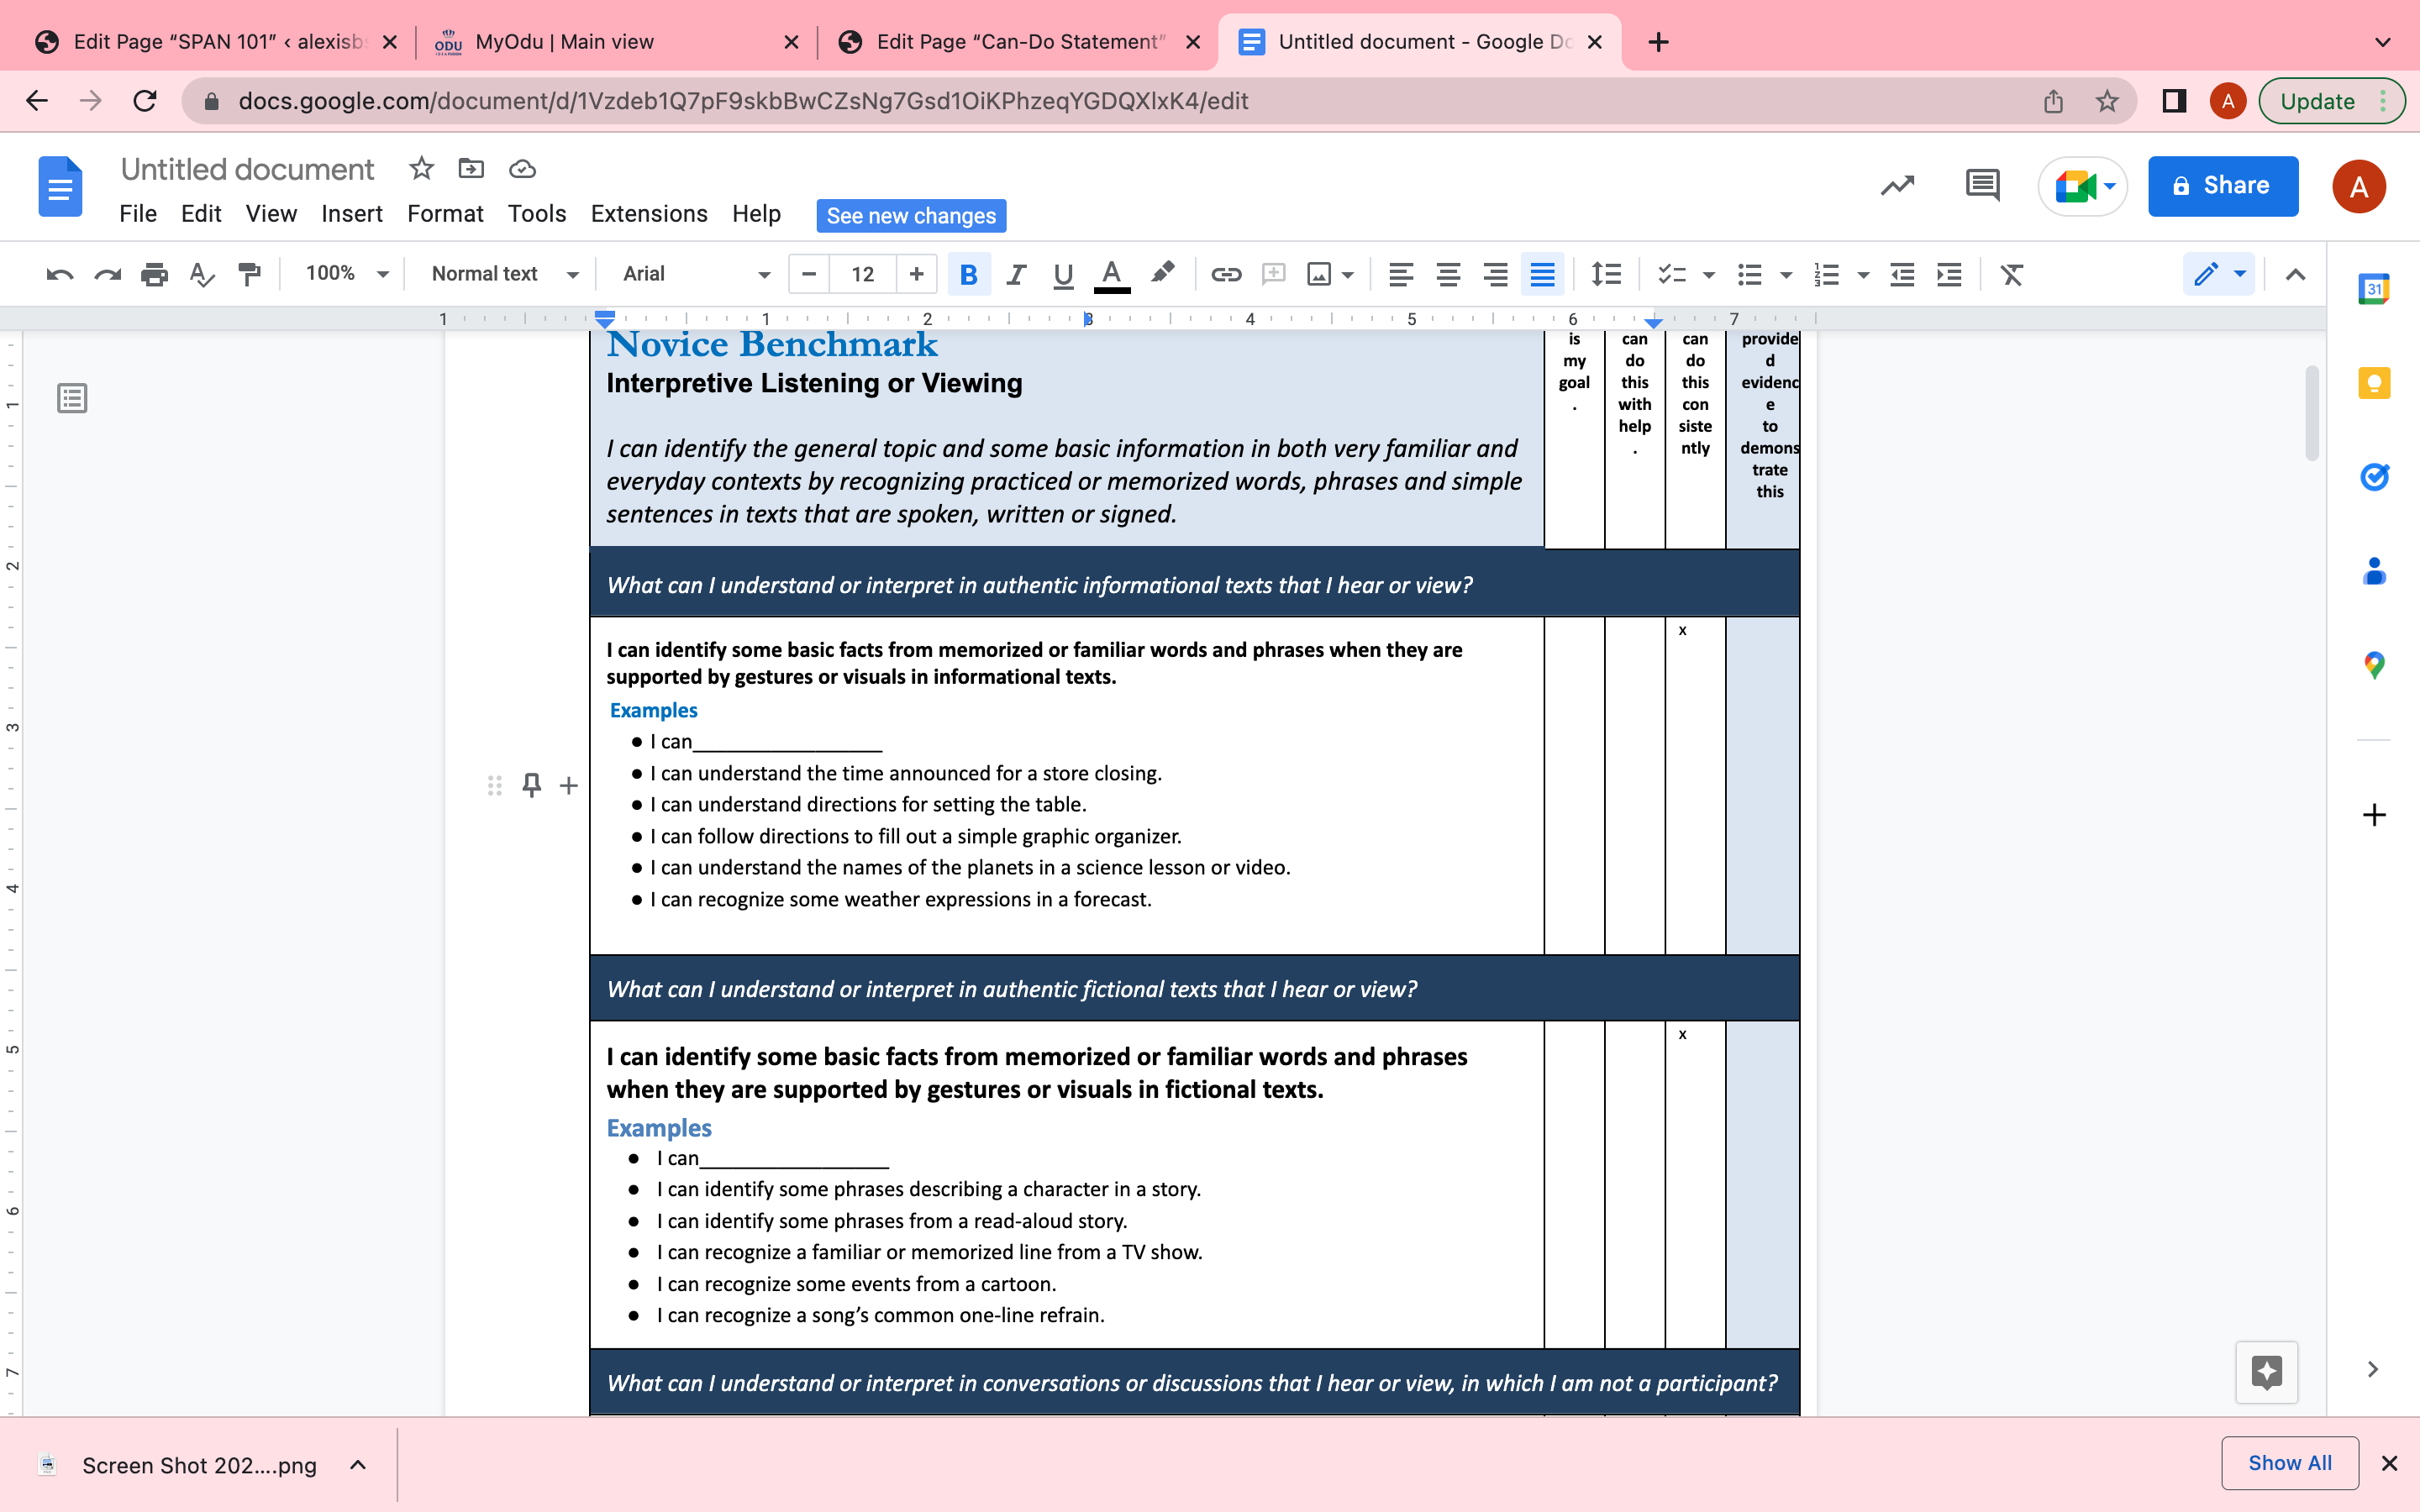Open the Edit menu

(201, 214)
